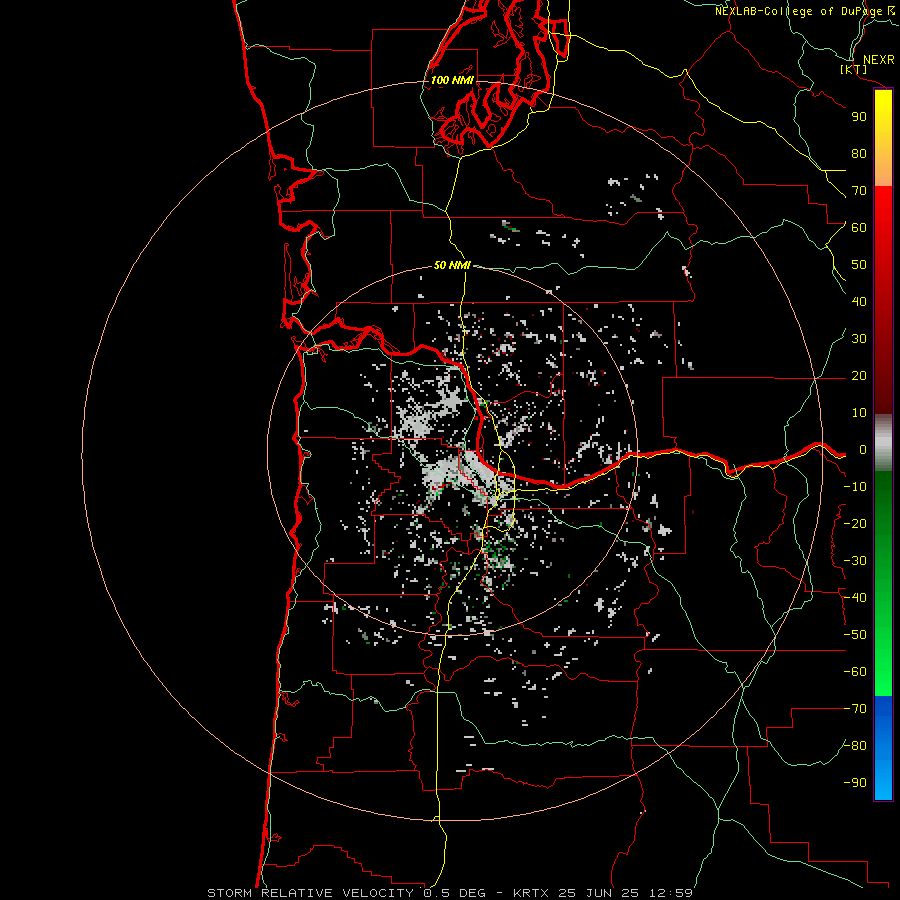Click the -40 value on the velocity scale
900x900 pixels.
tap(855, 598)
